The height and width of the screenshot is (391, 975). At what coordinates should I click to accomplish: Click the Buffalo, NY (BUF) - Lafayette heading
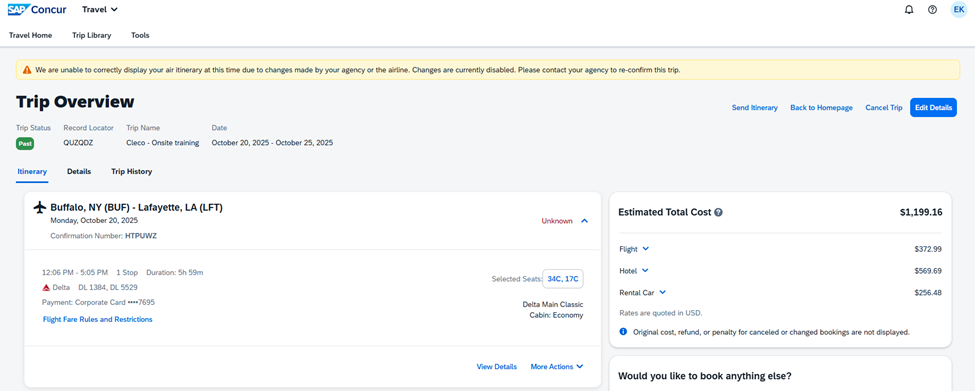click(136, 208)
